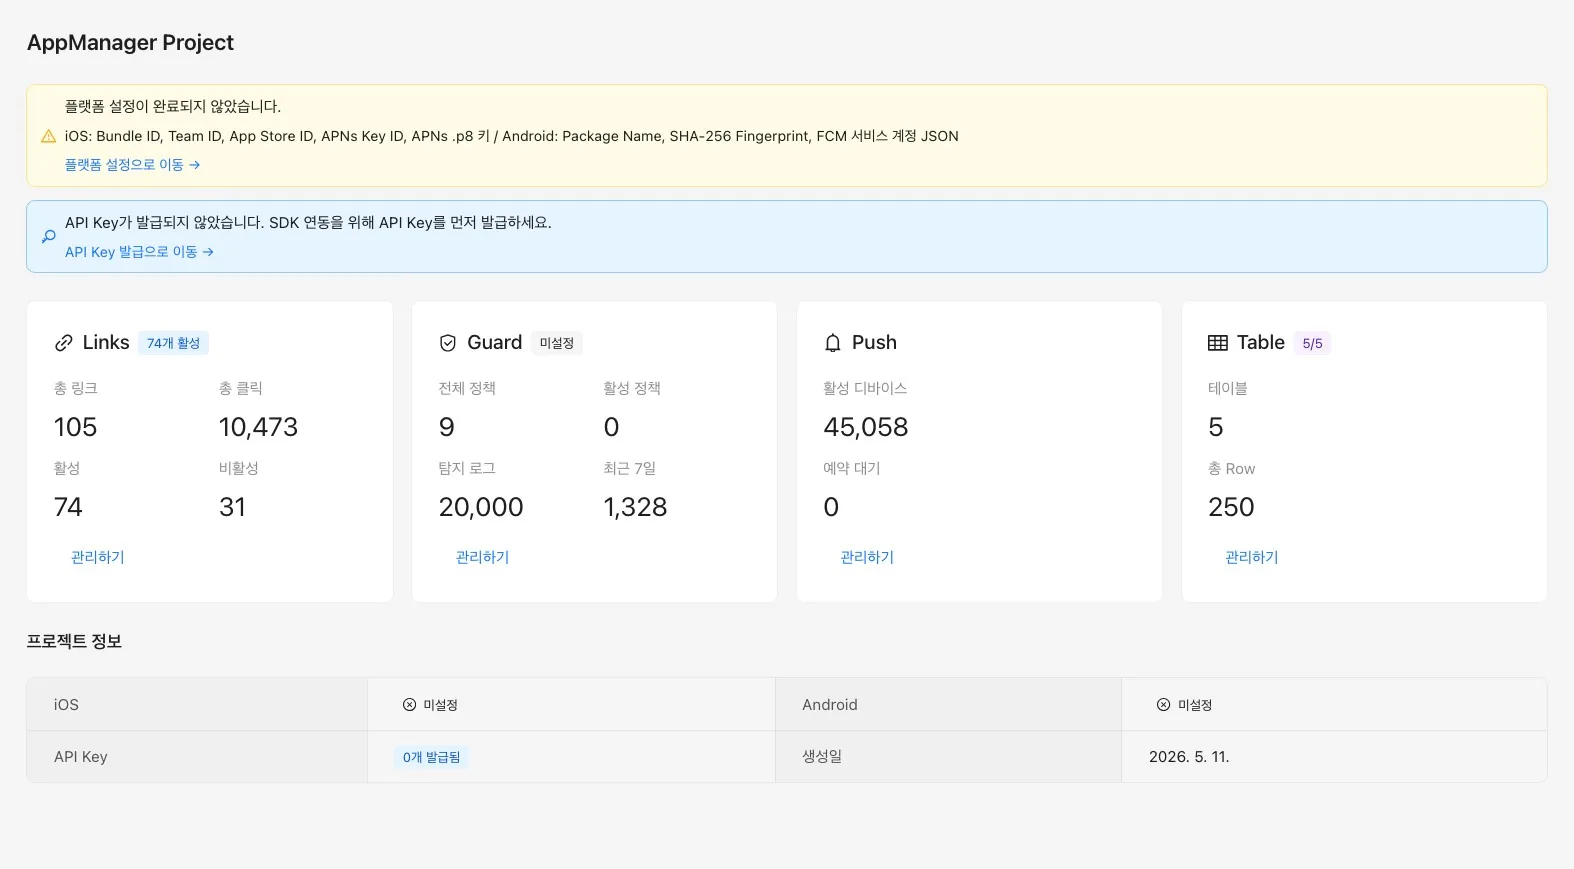Screen dimensions: 1574x869
Task: Click the Android 미설정 circle-x icon
Action: 1163,705
